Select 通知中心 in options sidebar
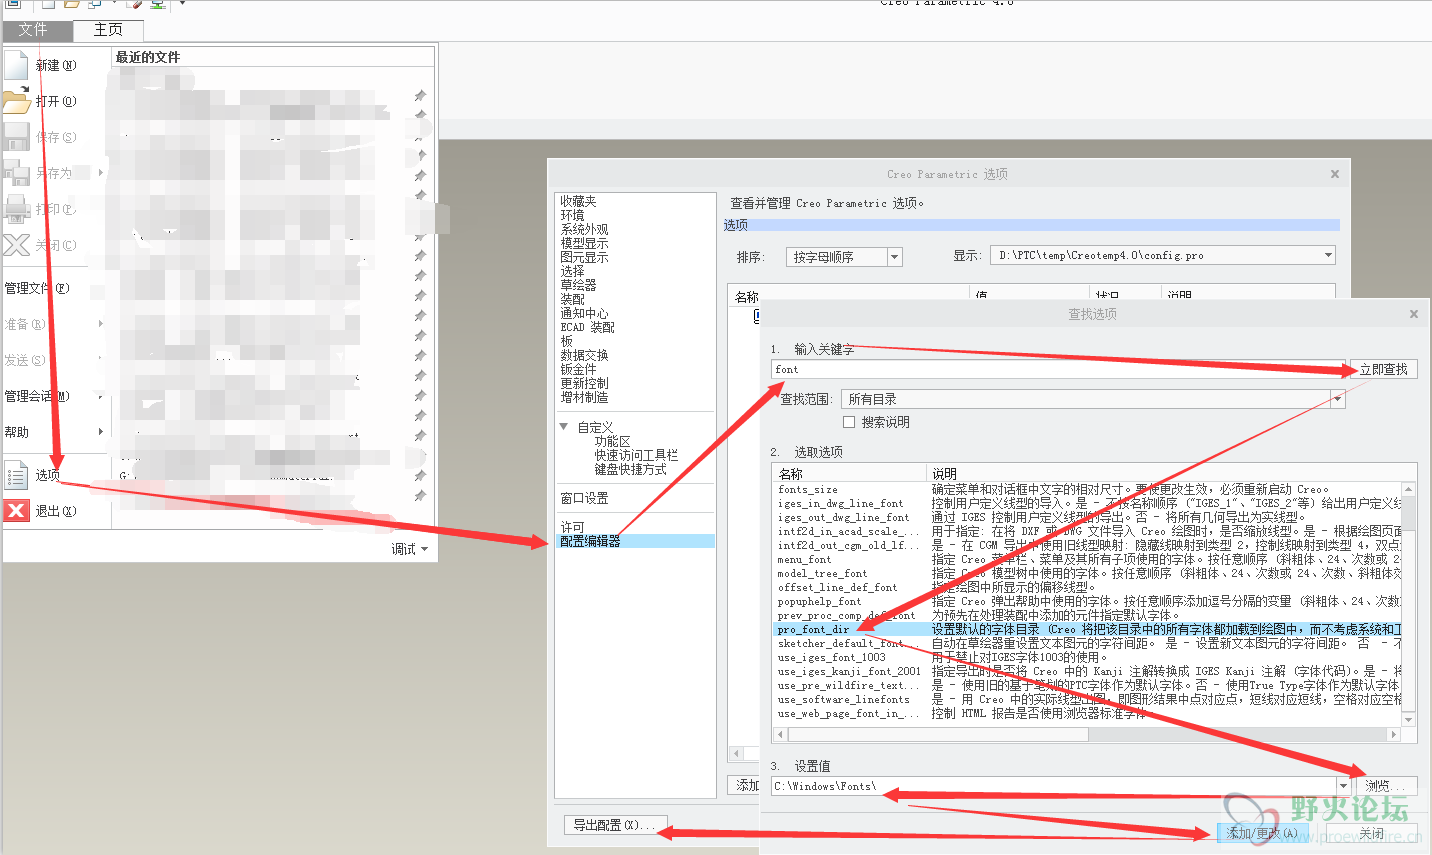The width and height of the screenshot is (1432, 855). (x=584, y=313)
